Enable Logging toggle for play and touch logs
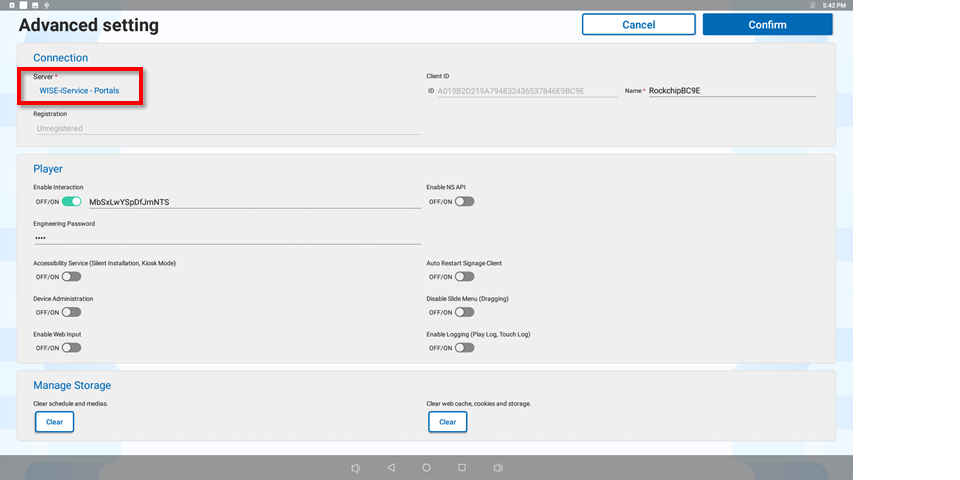This screenshot has height=480, width=960. click(x=464, y=348)
